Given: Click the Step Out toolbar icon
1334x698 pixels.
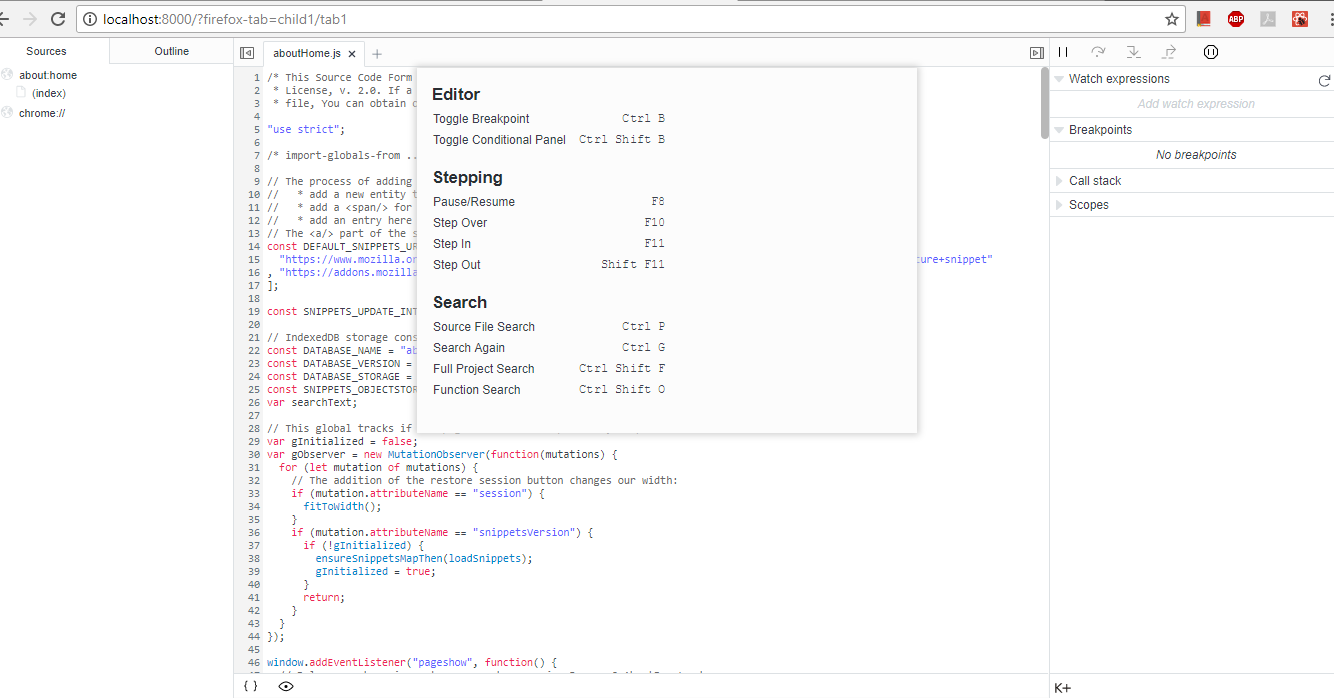Looking at the screenshot, I should click(1169, 52).
